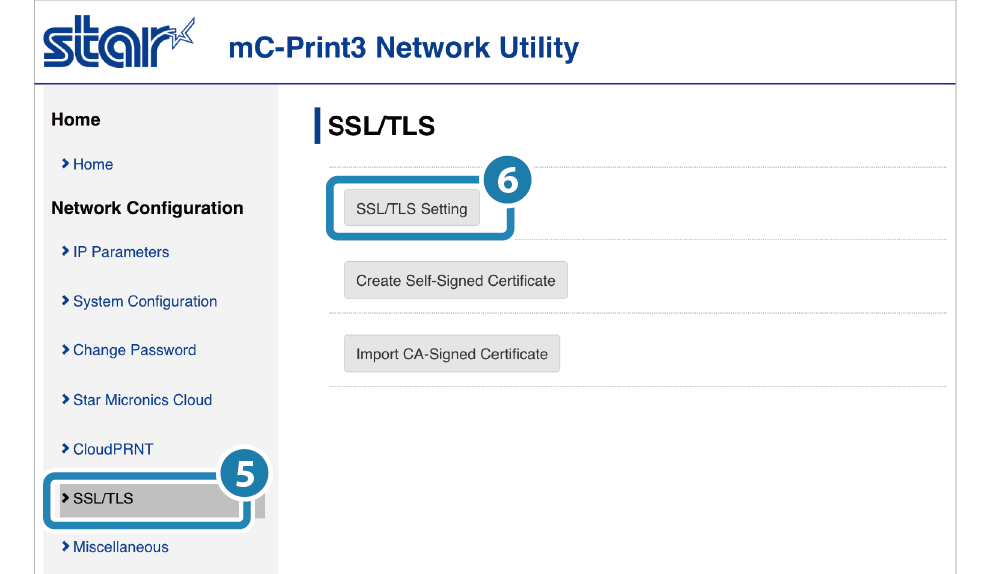This screenshot has width=1000, height=574.
Task: Click the chevron beside Miscellaneous
Action: click(x=64, y=547)
